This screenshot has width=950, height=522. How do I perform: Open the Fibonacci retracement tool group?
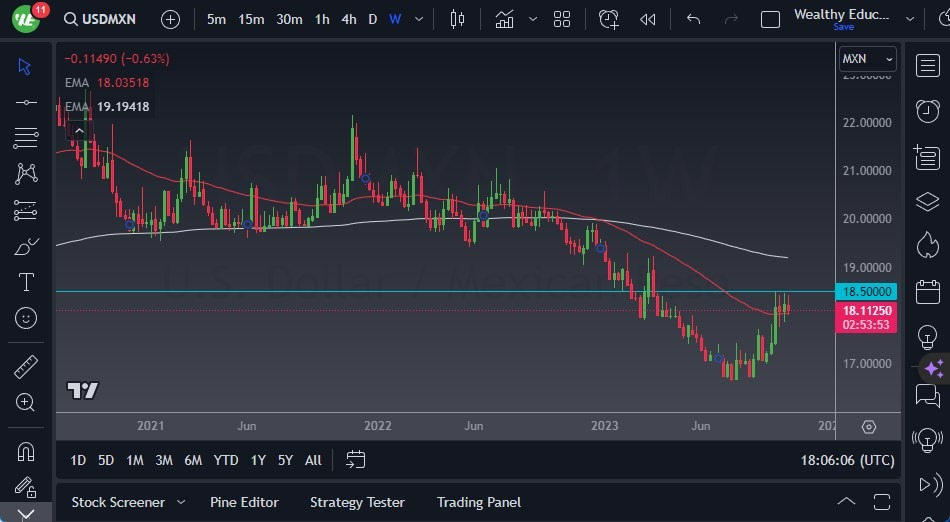(25, 138)
